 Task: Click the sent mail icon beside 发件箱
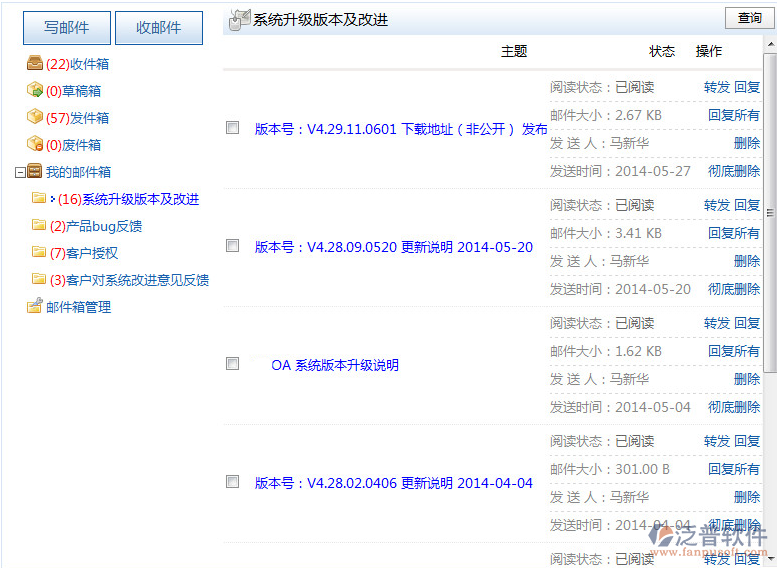(34, 118)
